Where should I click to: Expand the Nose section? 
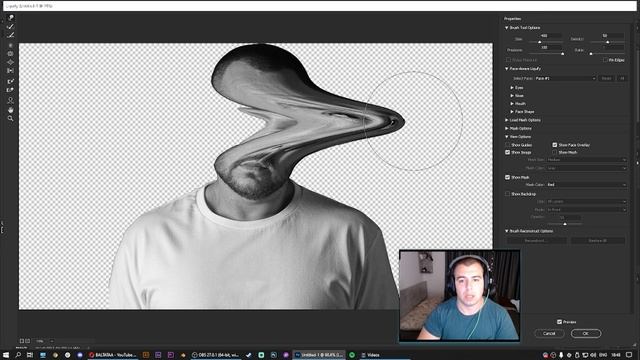pyautogui.click(x=512, y=96)
